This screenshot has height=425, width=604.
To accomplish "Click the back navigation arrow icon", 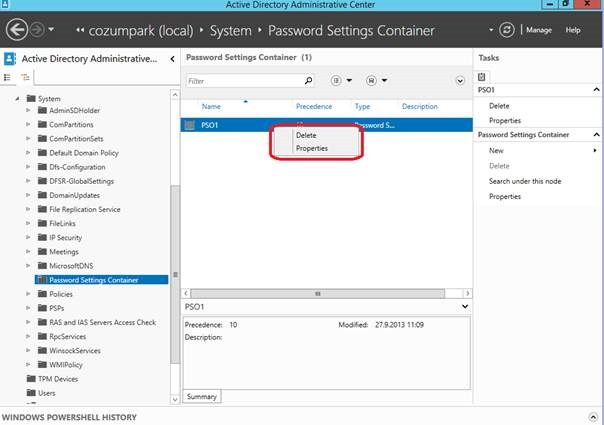I will pyautogui.click(x=17, y=30).
